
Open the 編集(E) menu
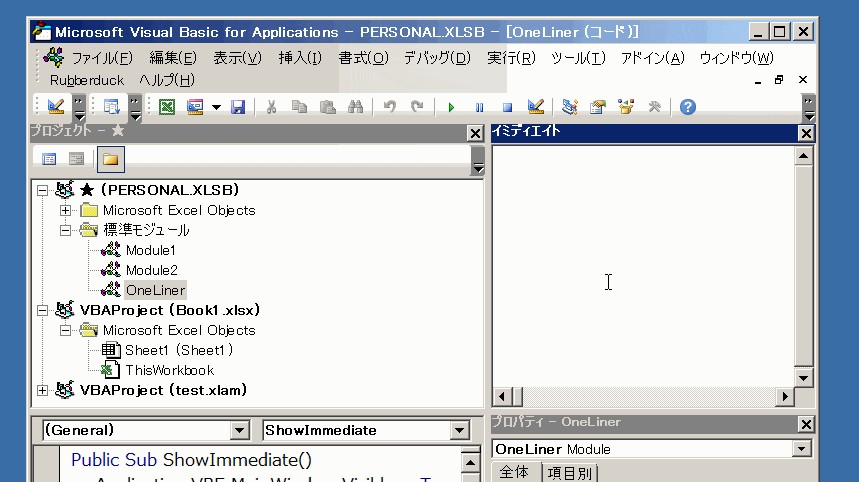tap(173, 58)
